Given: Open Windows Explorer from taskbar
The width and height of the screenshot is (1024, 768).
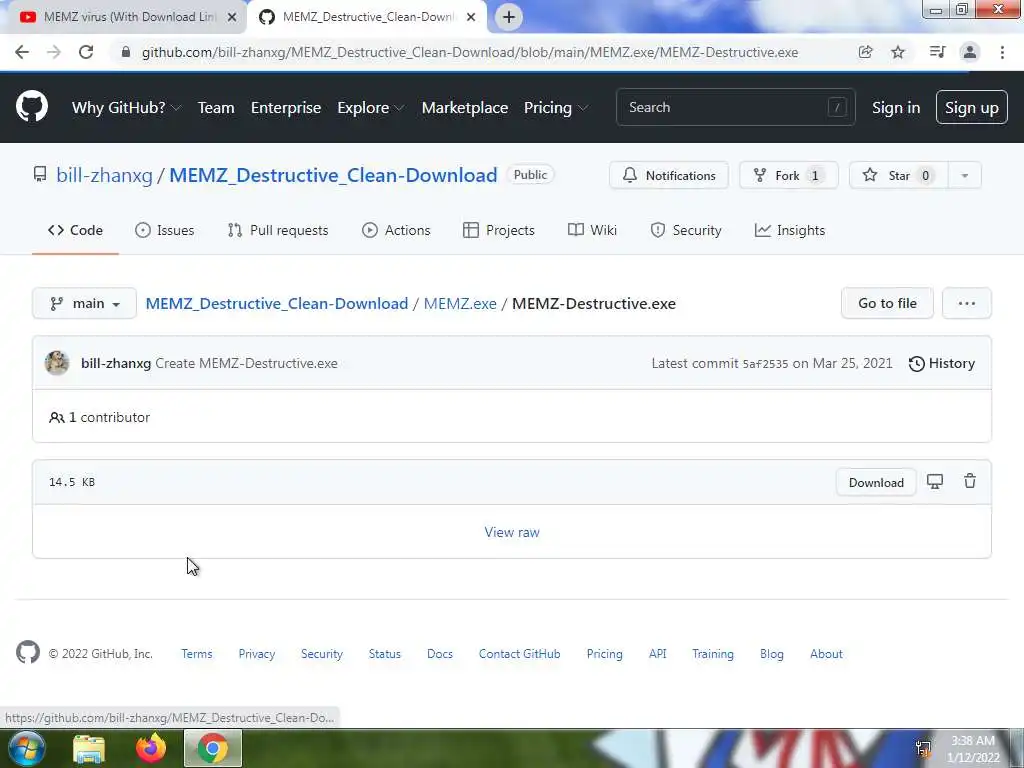Looking at the screenshot, I should click(89, 748).
